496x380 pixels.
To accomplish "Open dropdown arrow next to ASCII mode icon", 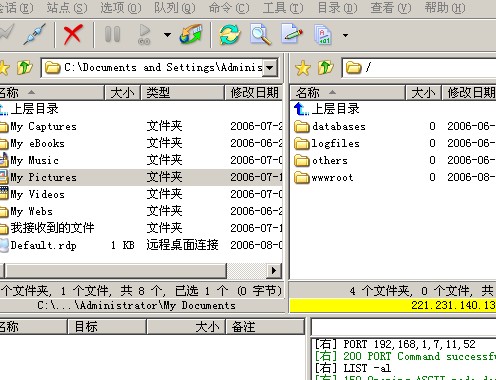I will click(346, 35).
